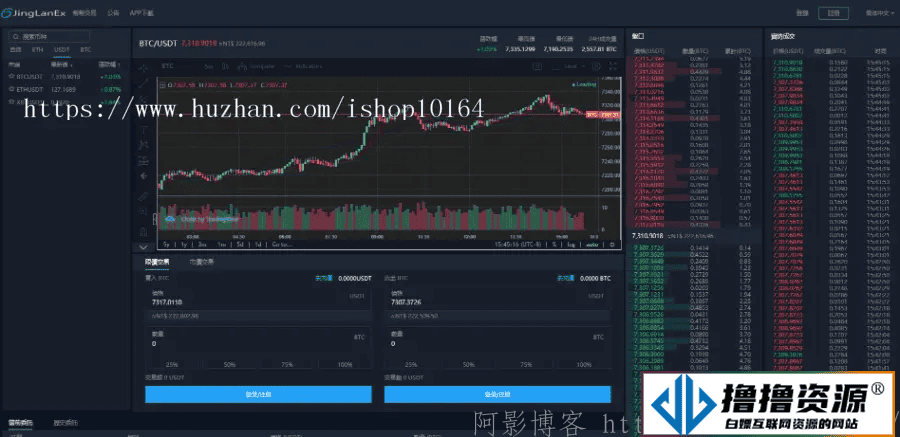This screenshot has height=437, width=900.
Task: Open the chart bottom-right settings icon
Action: pyautogui.click(x=612, y=244)
